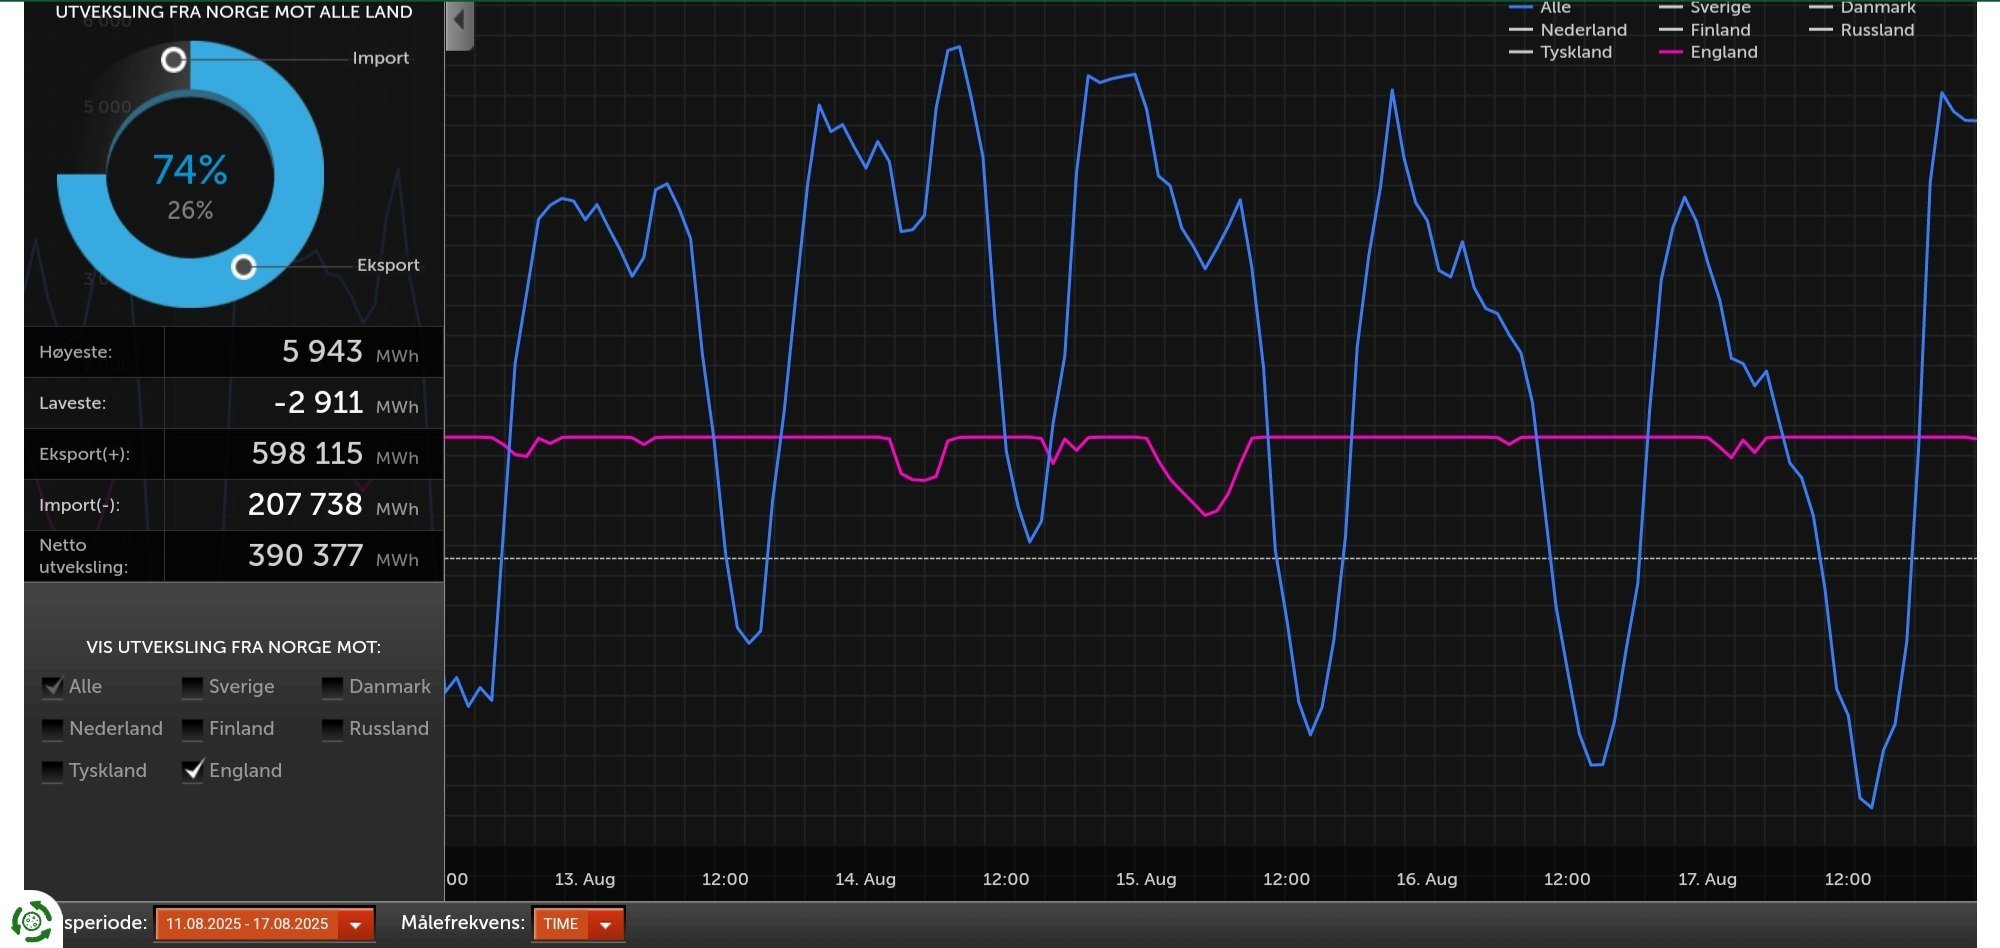Viewport: 2000px width, 948px height.
Task: Tick the Danmark checkbox
Action: pos(332,687)
